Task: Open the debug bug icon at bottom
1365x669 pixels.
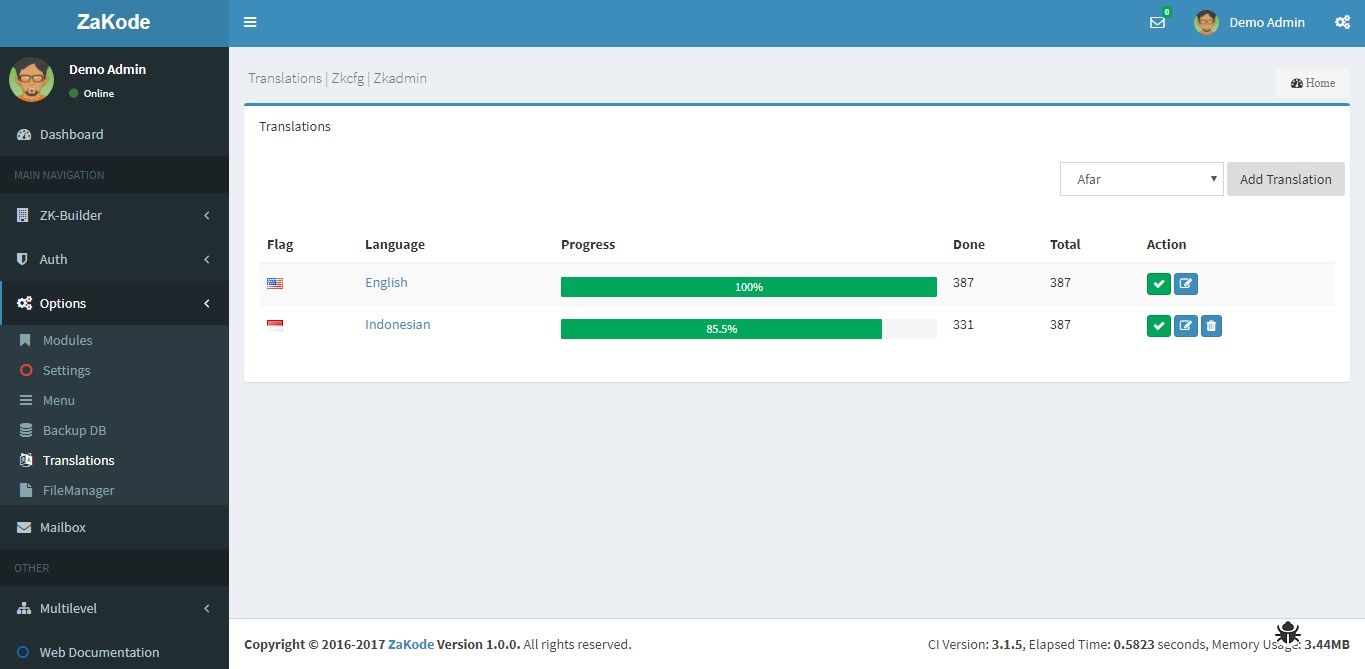Action: tap(1287, 632)
